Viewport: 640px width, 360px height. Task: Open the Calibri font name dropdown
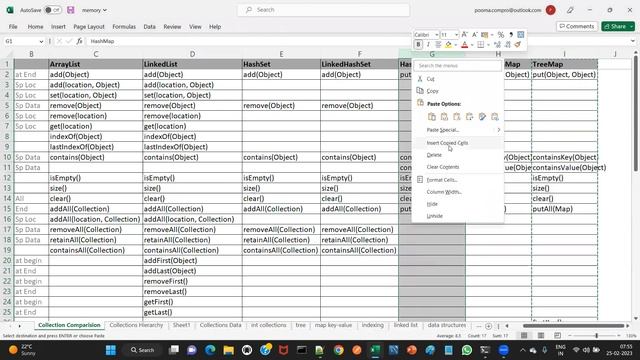pos(436,35)
